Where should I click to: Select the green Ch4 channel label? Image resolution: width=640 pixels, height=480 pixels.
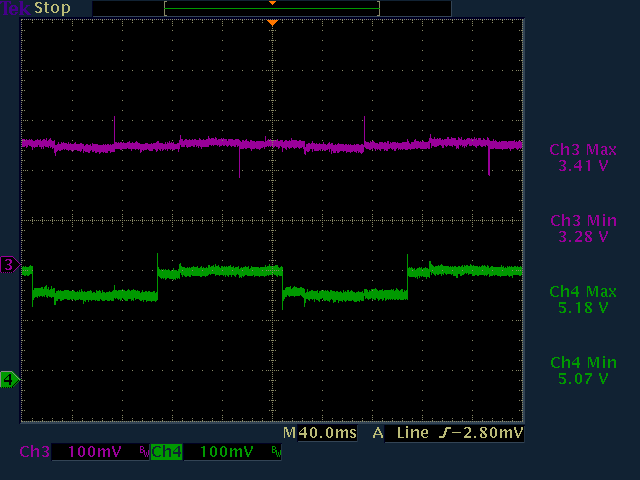166,452
